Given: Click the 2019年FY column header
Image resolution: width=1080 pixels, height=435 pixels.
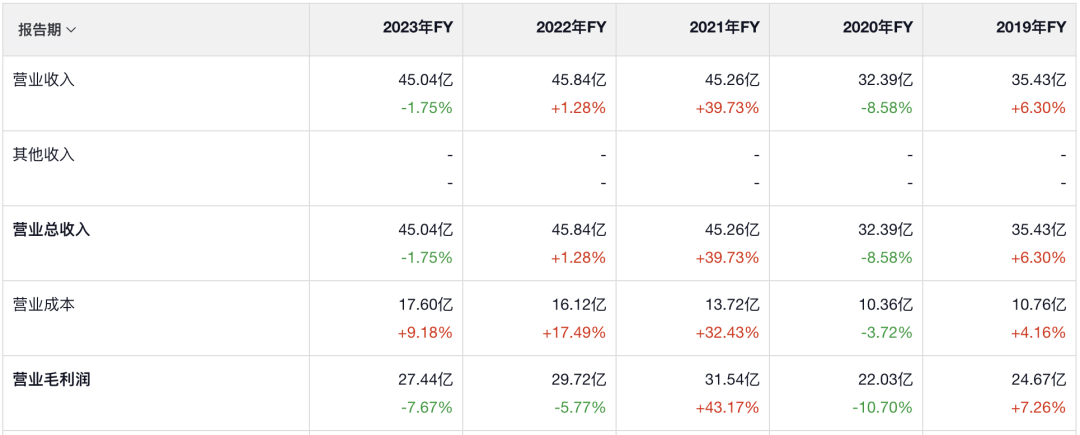Looking at the screenshot, I should coord(1031,29).
